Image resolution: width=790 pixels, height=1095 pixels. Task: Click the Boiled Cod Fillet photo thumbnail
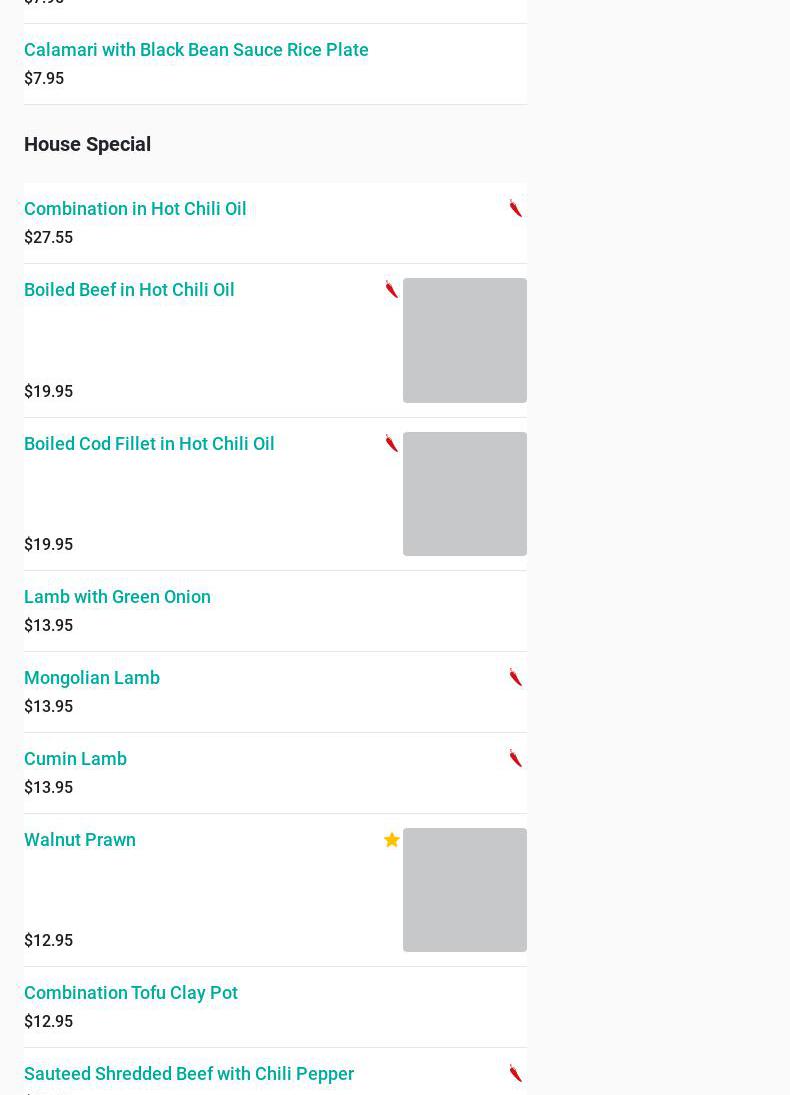(464, 494)
